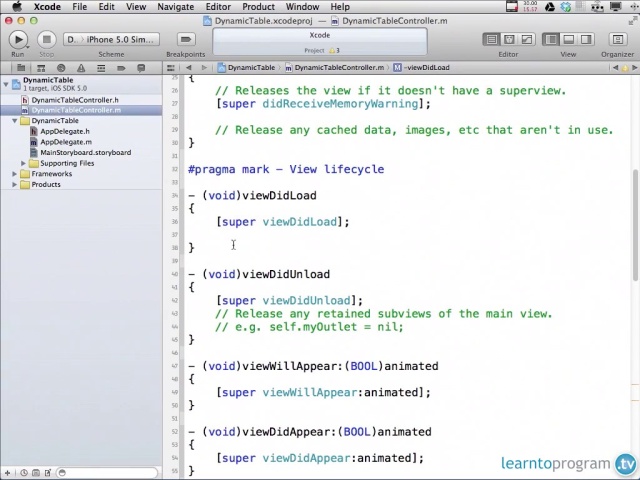Click the pragma mark View lifecycle line
The image size is (640, 480).
click(286, 169)
